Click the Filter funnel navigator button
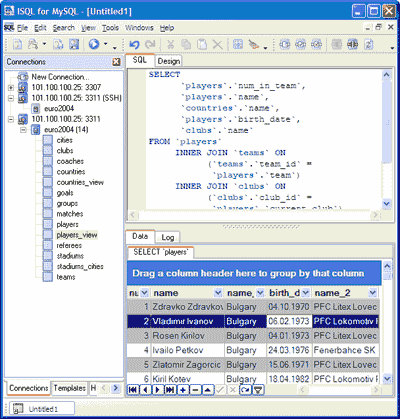The height and width of the screenshot is (419, 400). click(258, 389)
